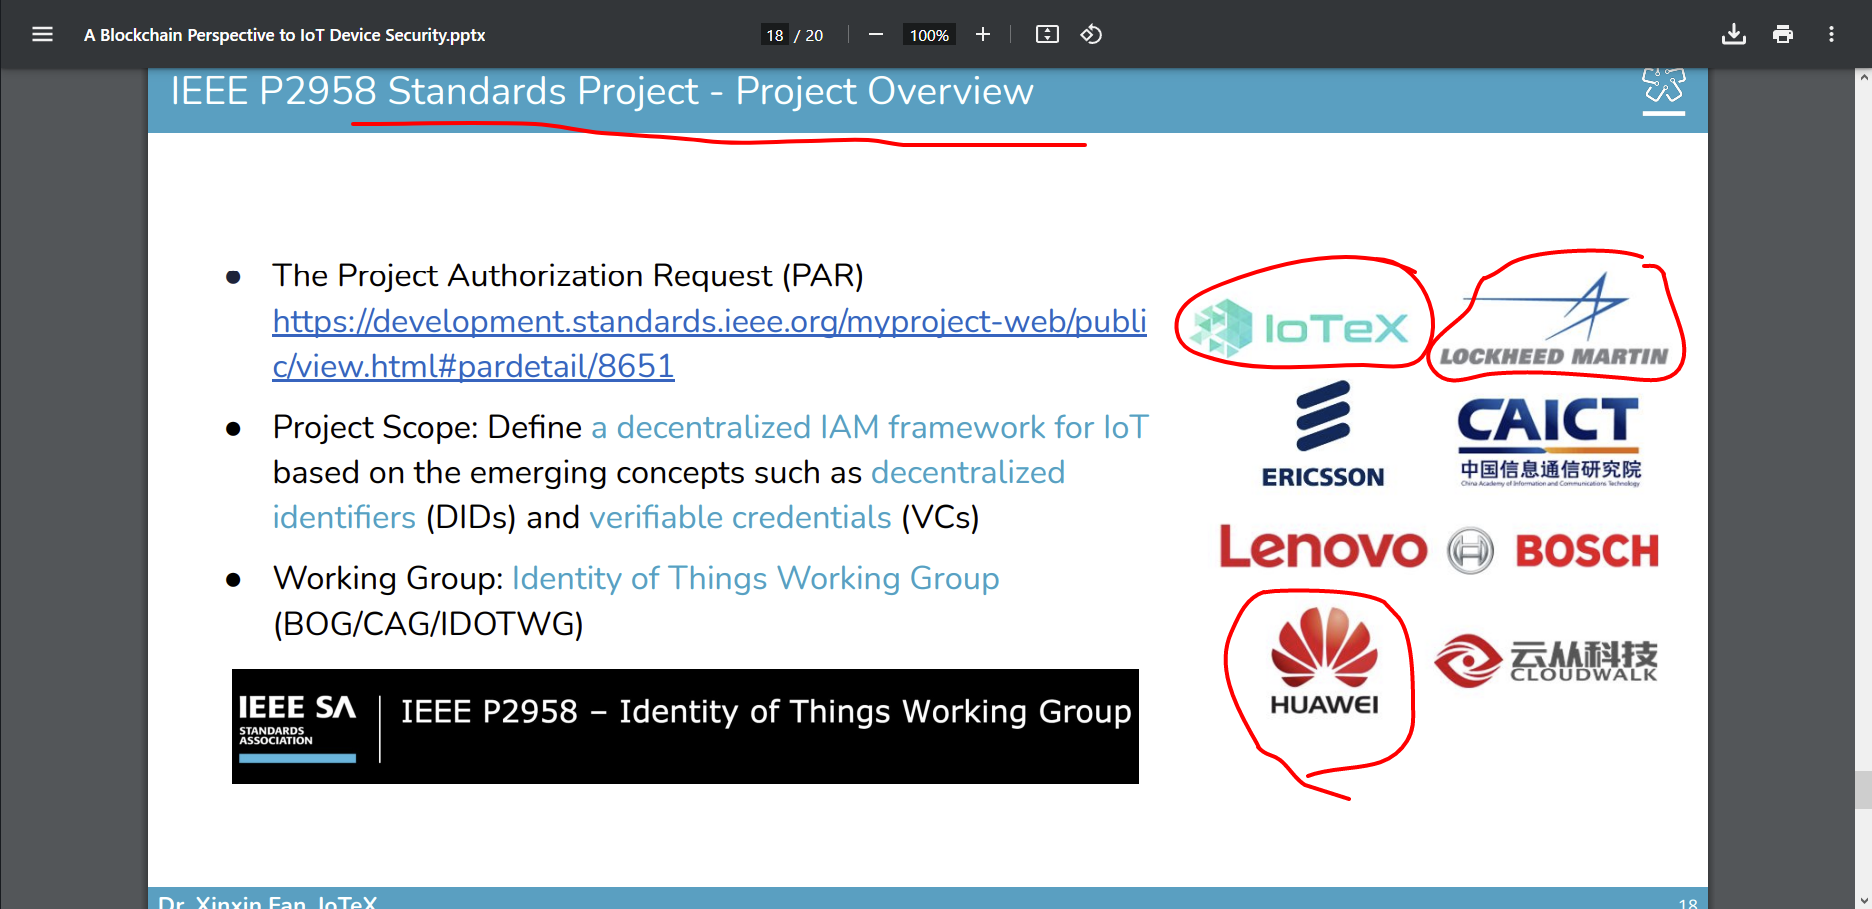Download the PDF file
The image size is (1872, 909).
[1734, 34]
